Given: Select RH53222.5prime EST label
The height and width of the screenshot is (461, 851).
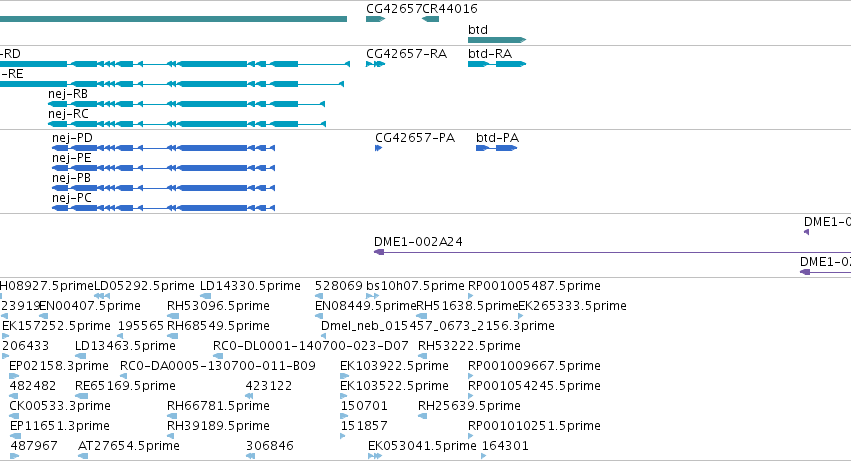Looking at the screenshot, I should coord(469,346).
